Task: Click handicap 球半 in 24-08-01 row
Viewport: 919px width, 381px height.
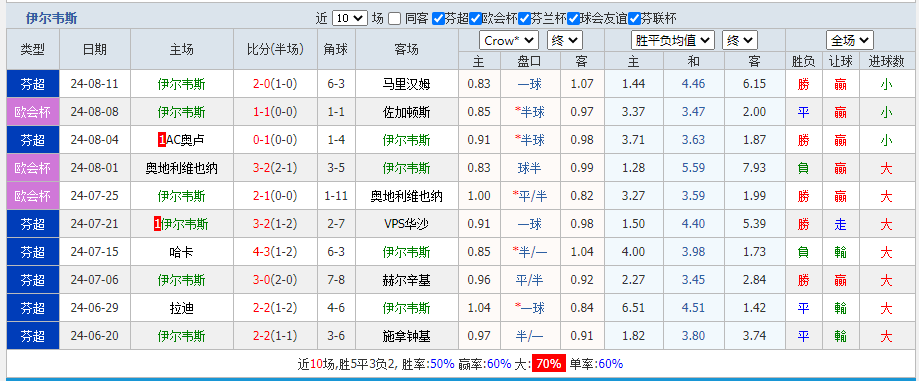Action: pyautogui.click(x=530, y=168)
